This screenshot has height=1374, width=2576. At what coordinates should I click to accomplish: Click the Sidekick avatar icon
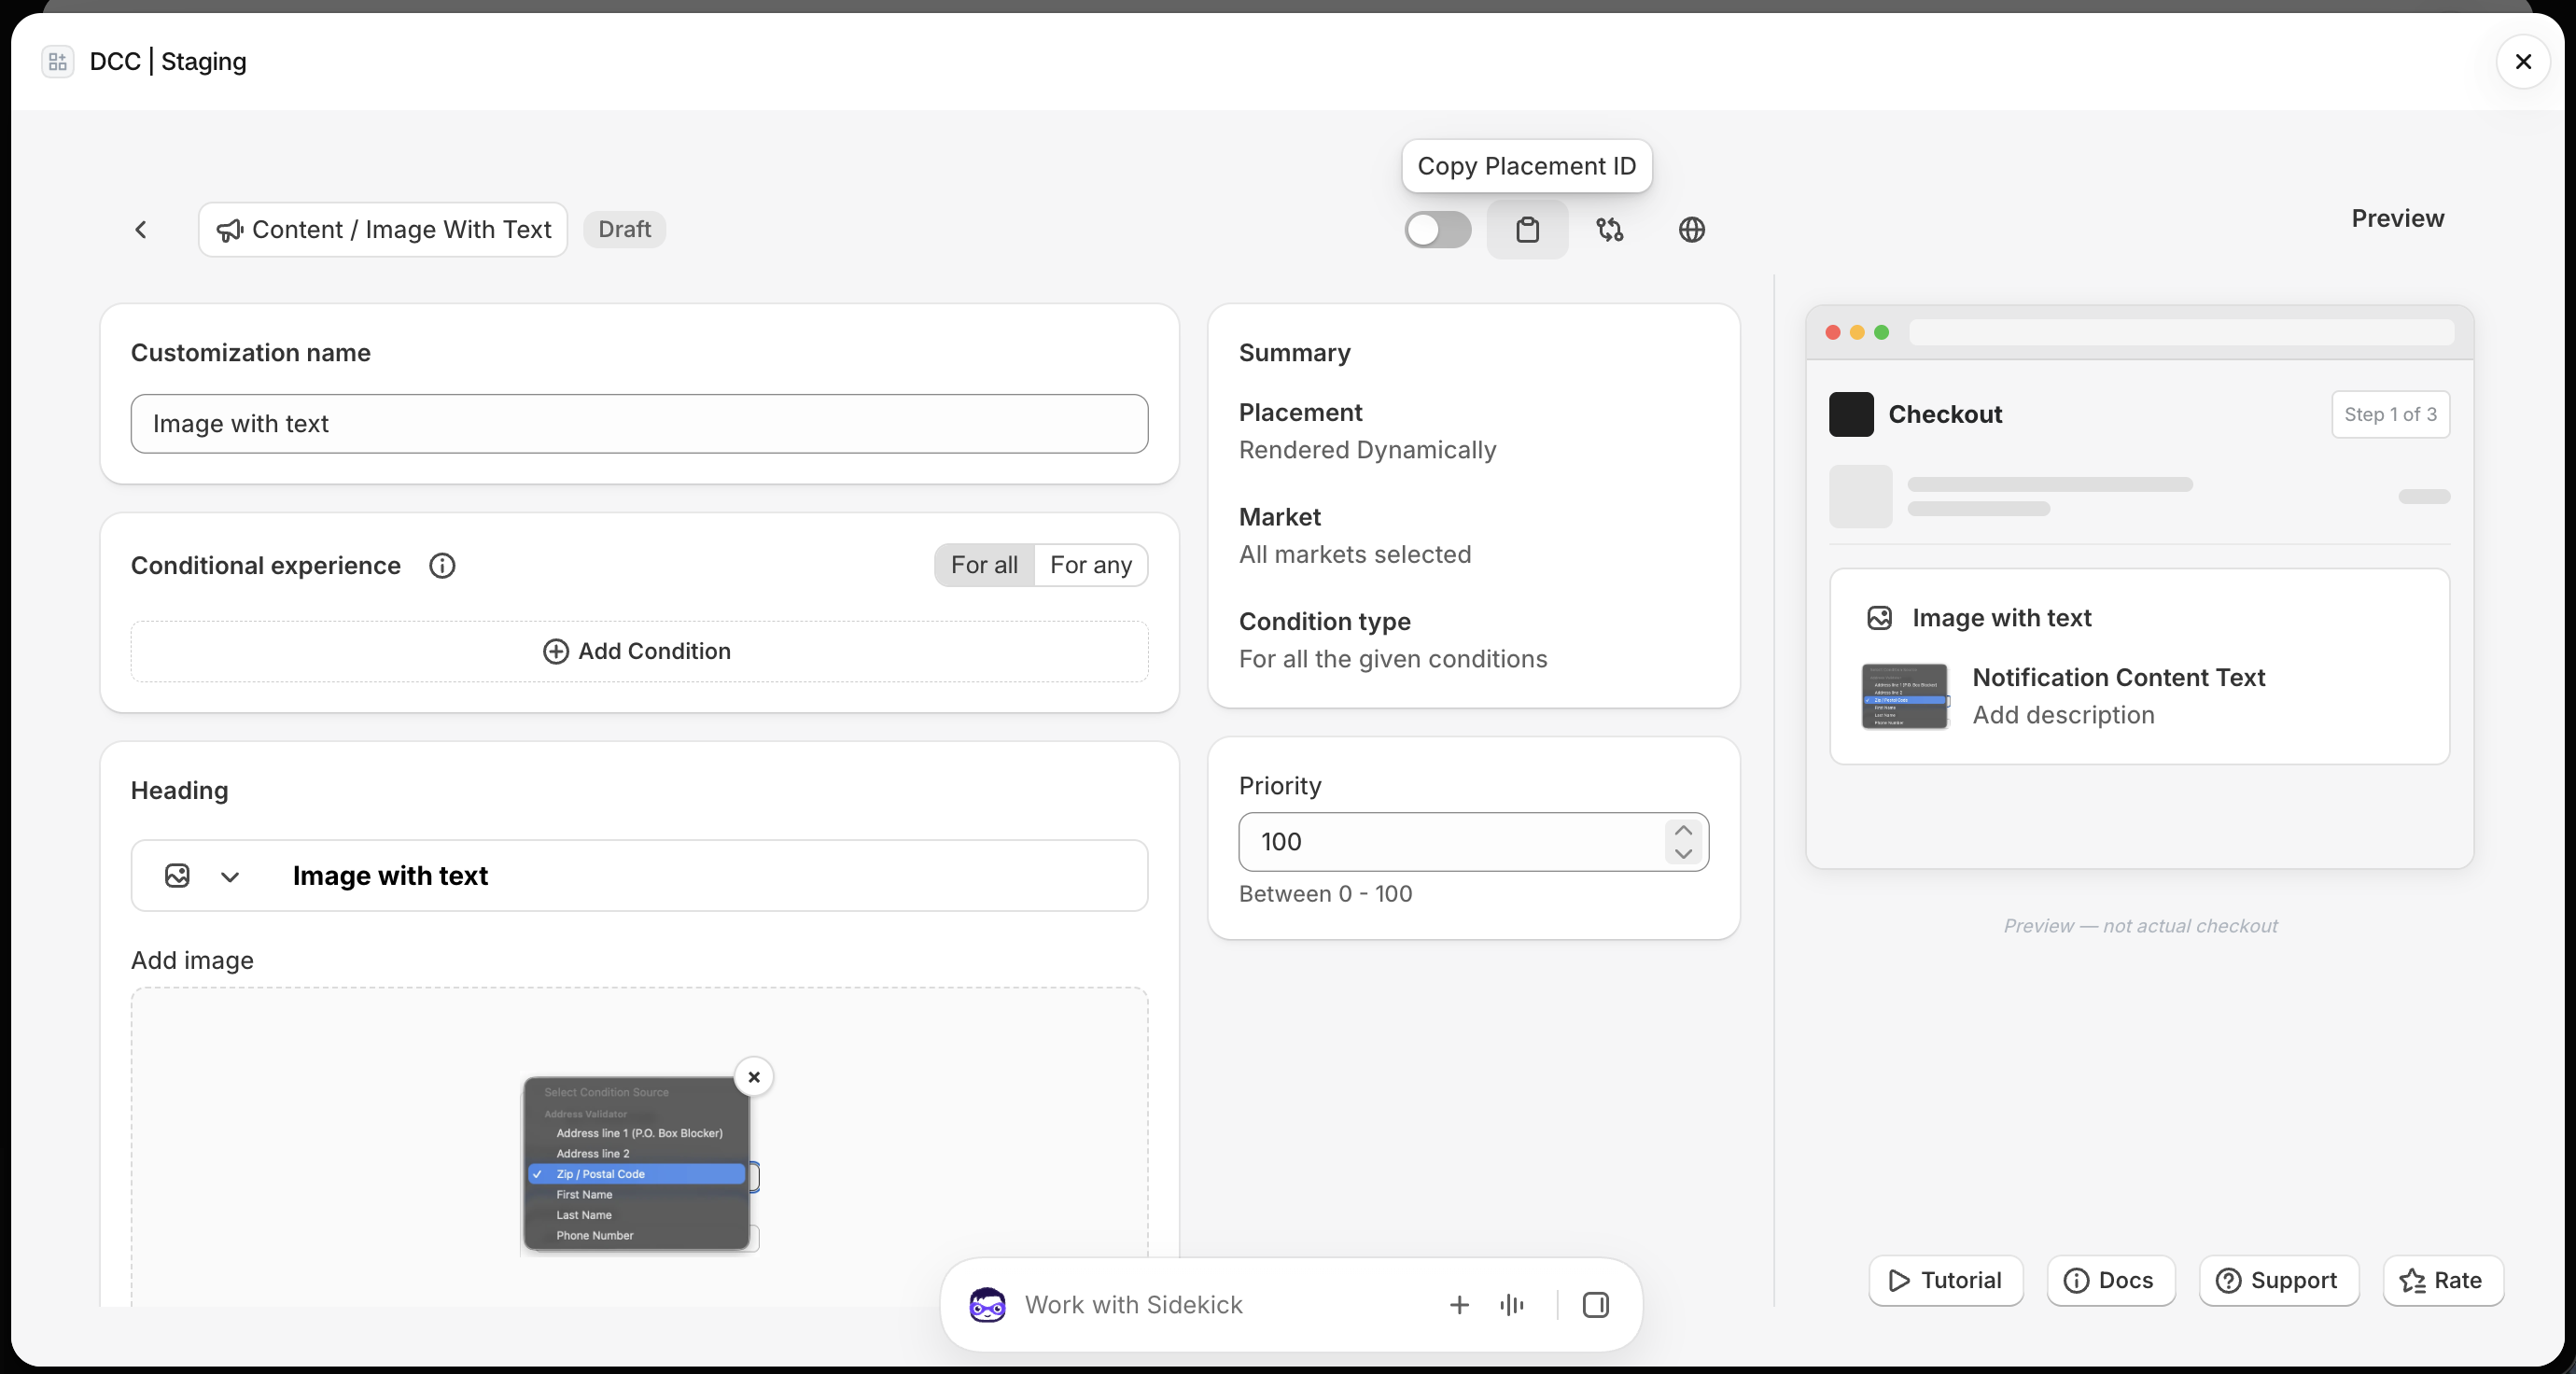click(987, 1305)
